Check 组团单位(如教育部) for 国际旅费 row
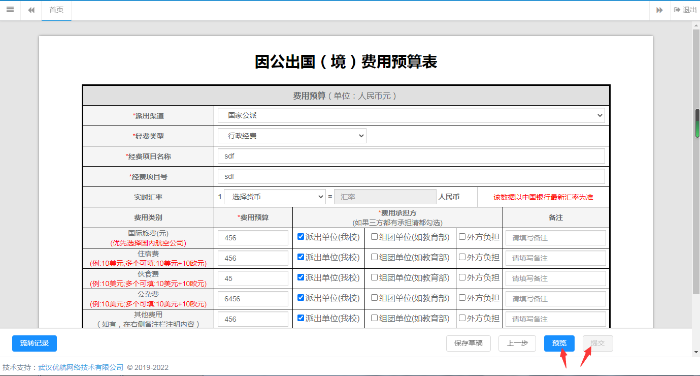Viewport: 700px width, 376px height. coord(375,237)
